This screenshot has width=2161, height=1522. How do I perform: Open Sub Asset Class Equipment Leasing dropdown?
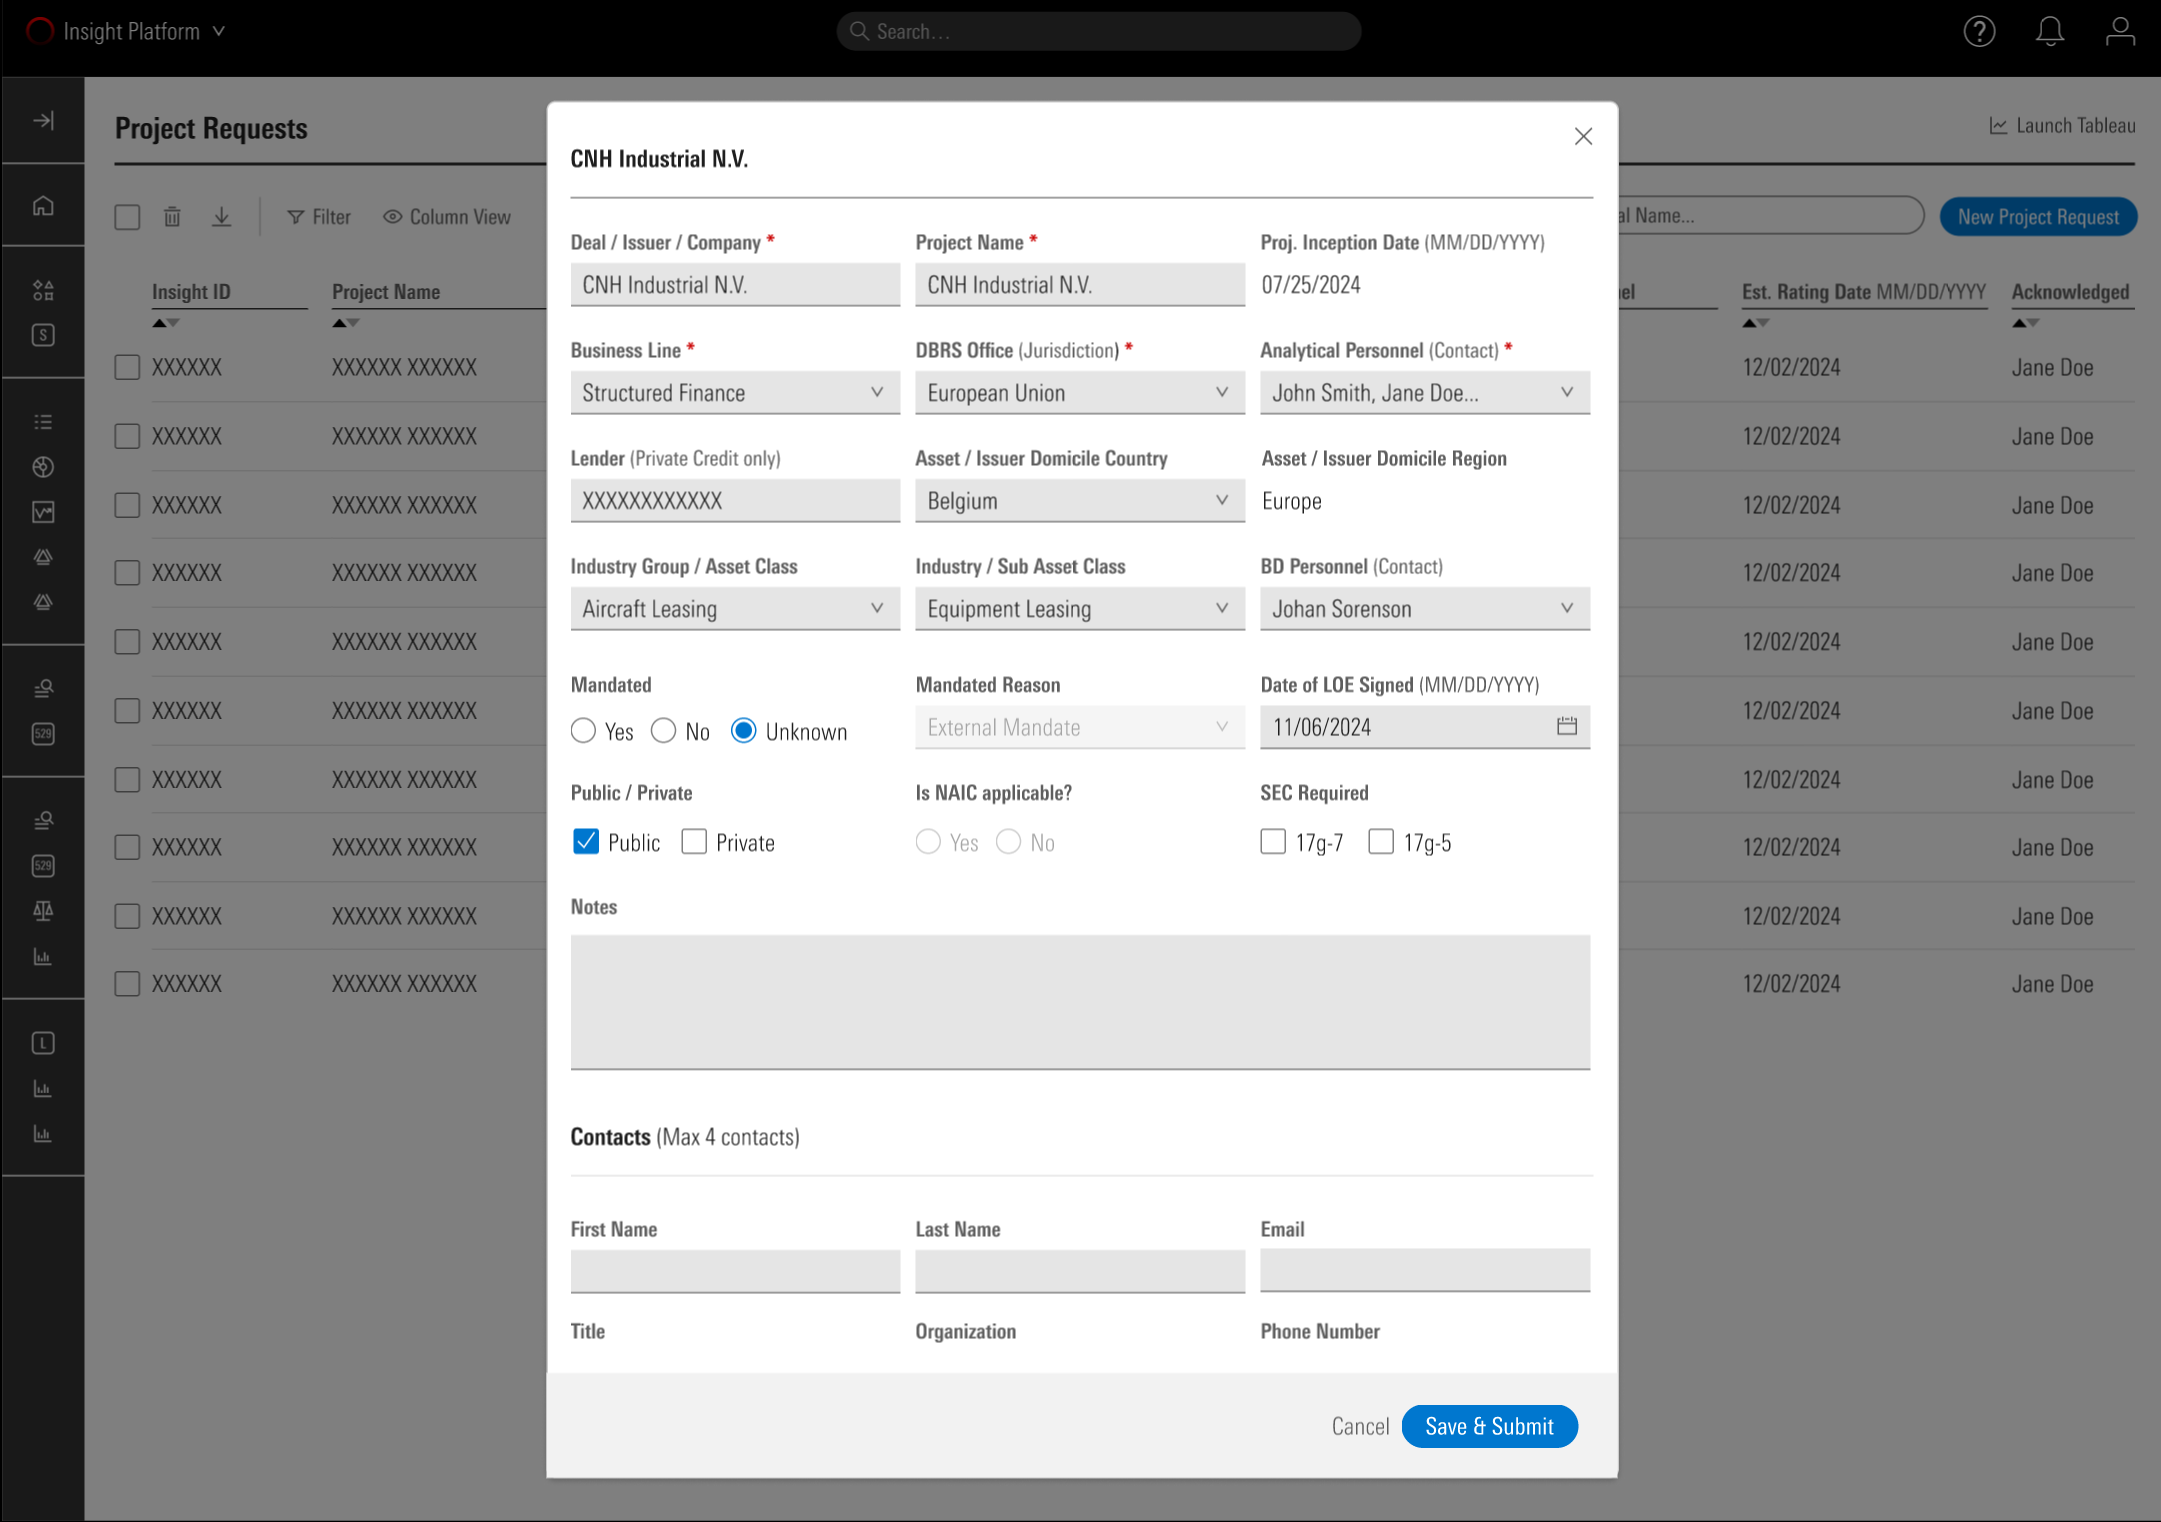coord(1080,609)
